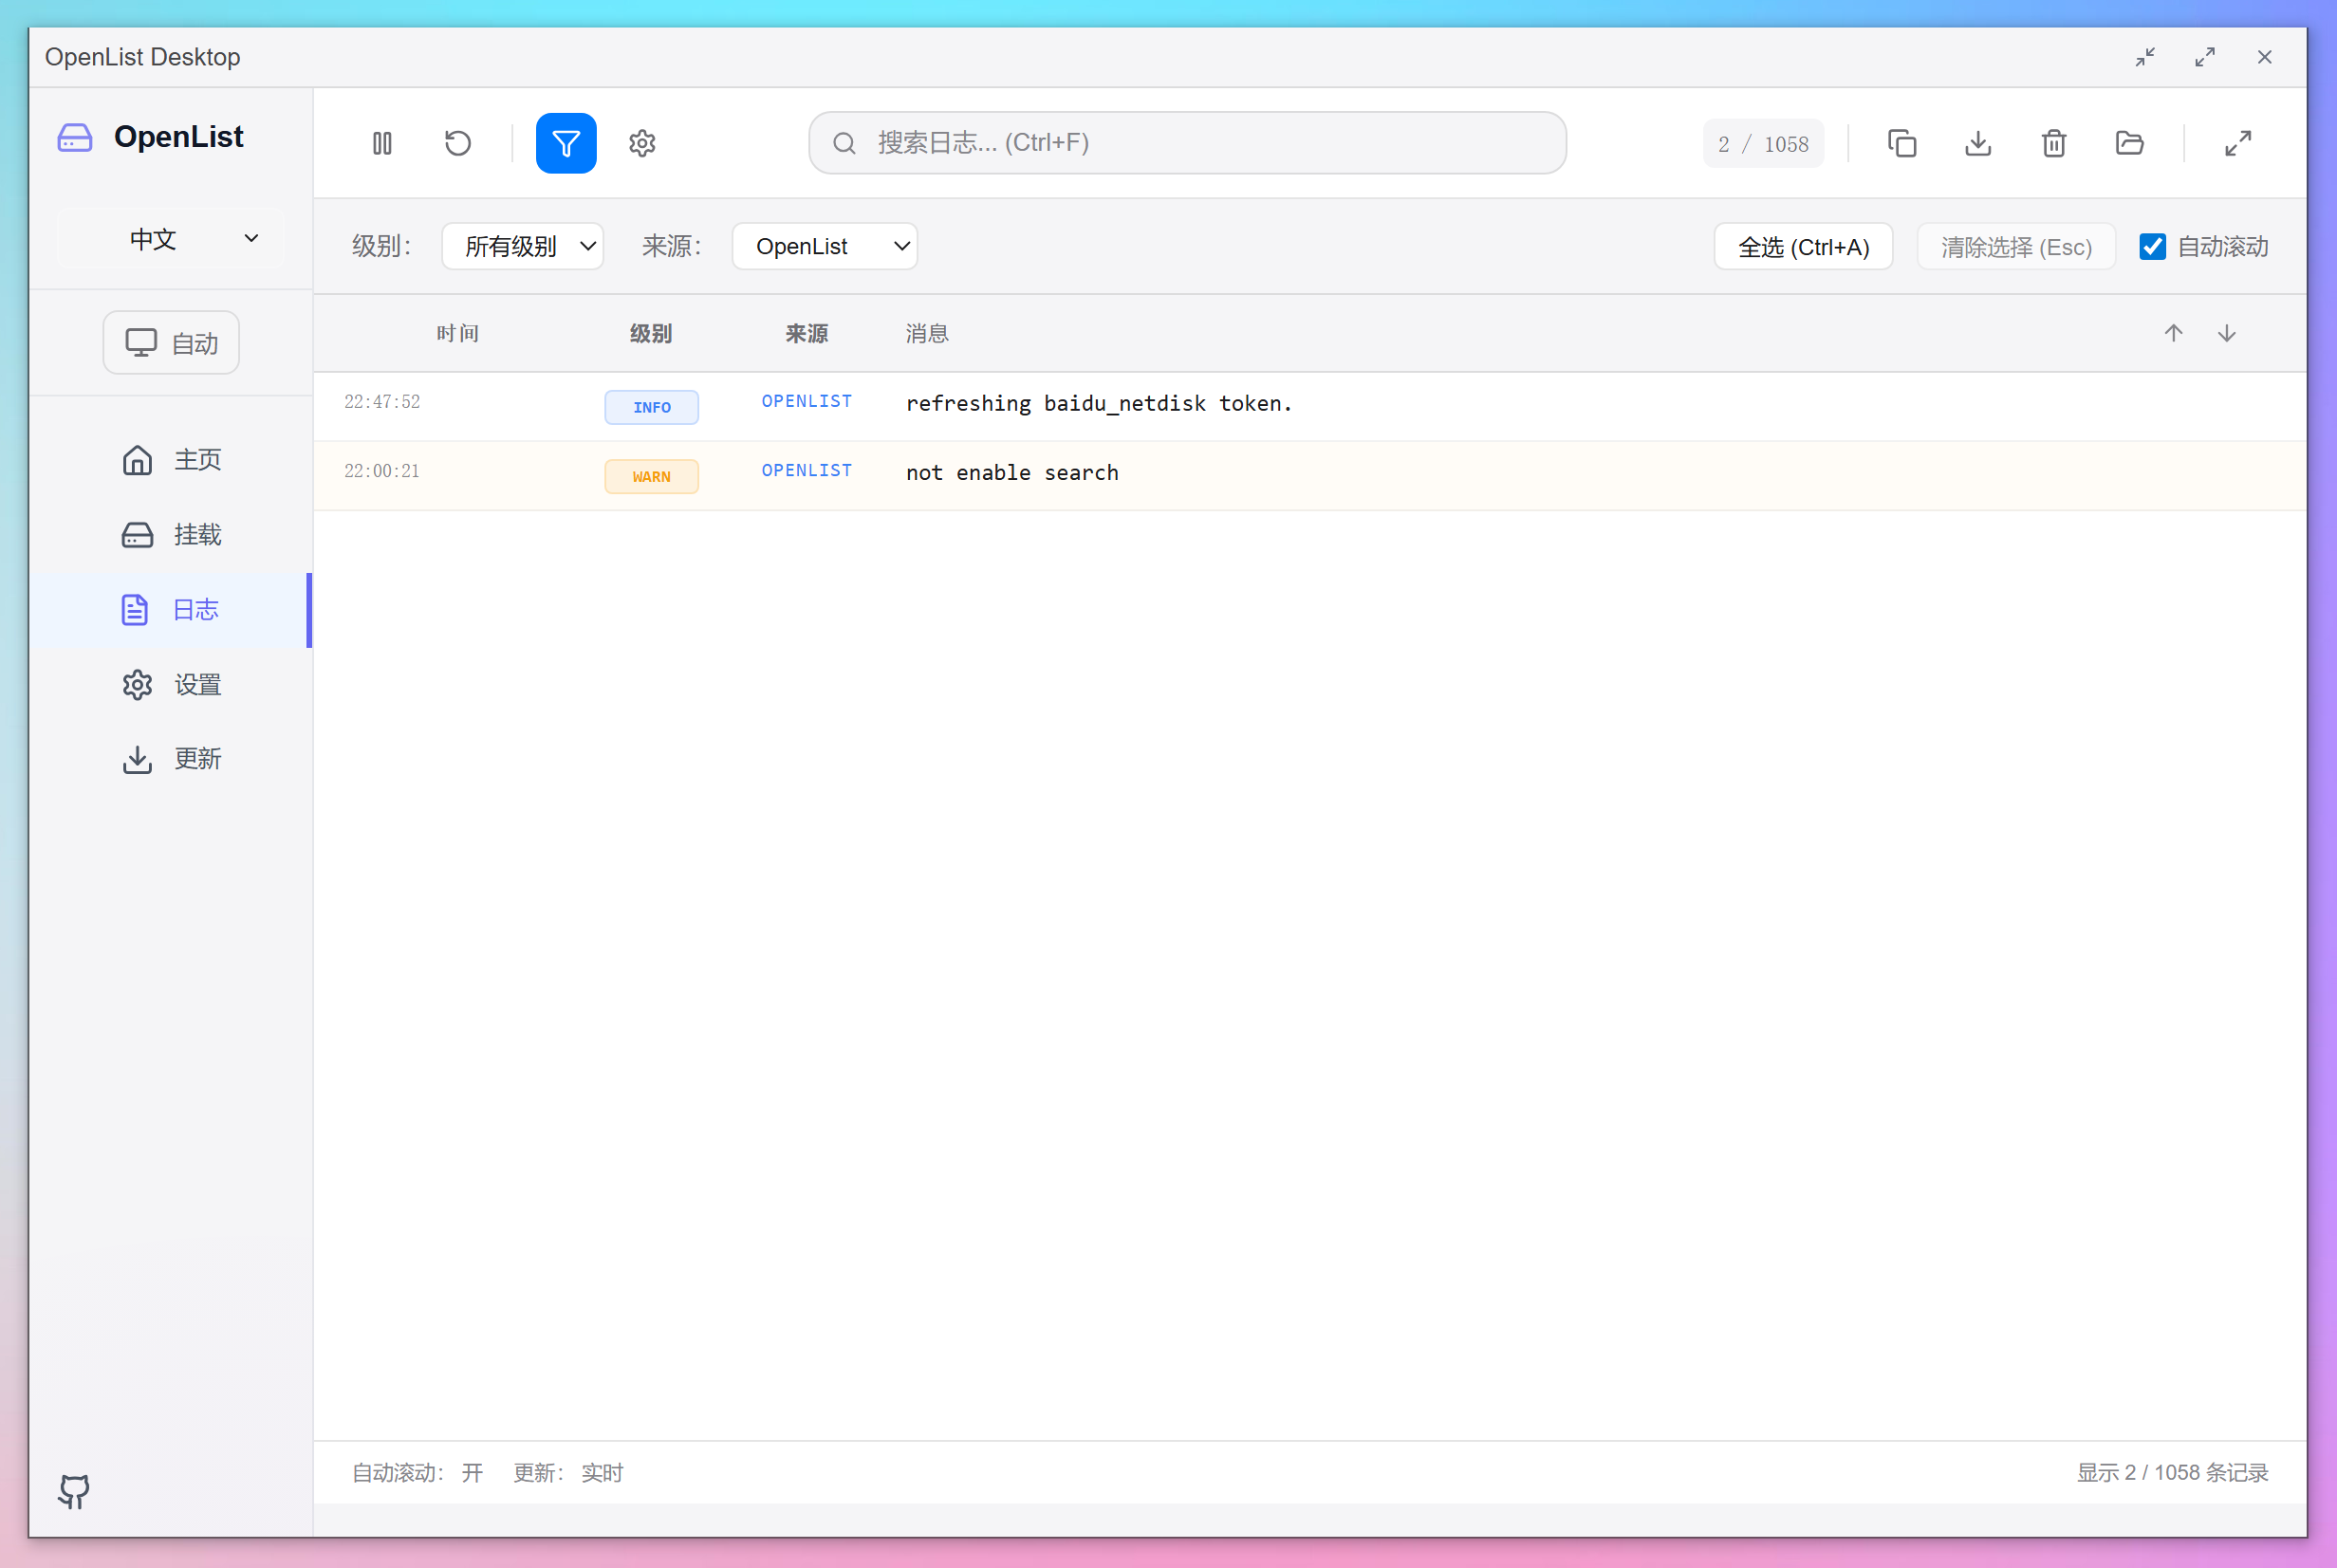2337x1568 pixels.
Task: Delete the displayed logs
Action: (x=2053, y=143)
